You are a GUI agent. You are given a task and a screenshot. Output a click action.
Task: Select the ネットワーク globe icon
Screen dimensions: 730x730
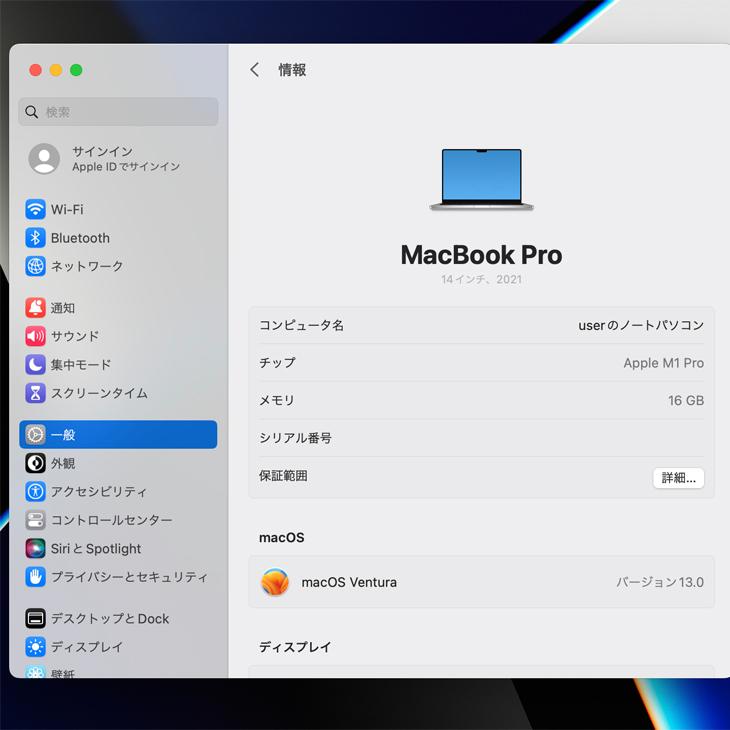35,266
